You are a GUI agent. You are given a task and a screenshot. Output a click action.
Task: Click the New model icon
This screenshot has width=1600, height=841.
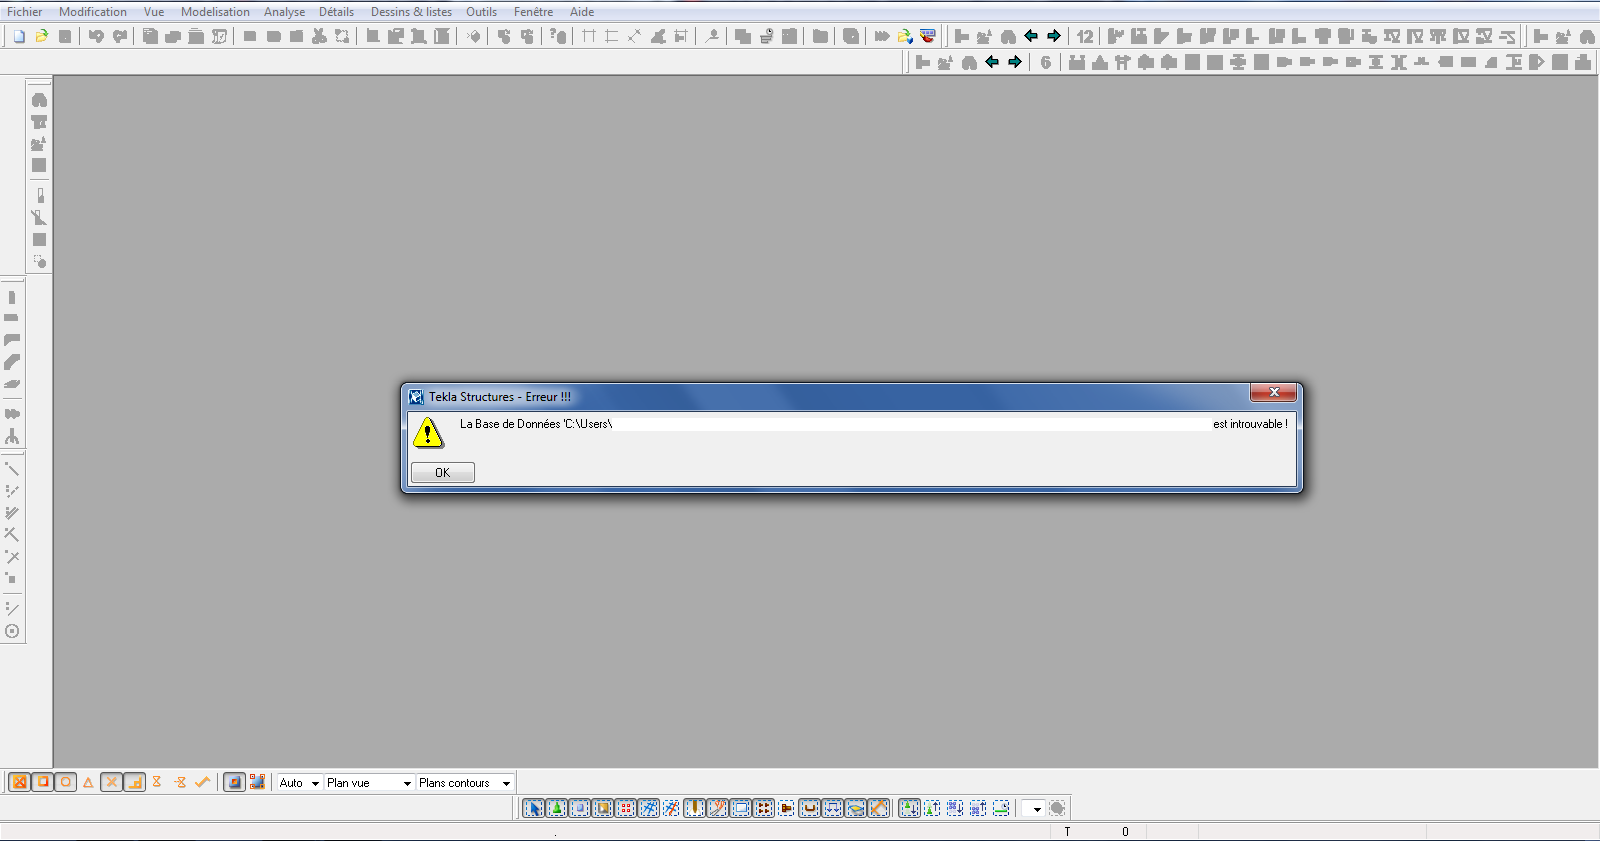[x=19, y=36]
